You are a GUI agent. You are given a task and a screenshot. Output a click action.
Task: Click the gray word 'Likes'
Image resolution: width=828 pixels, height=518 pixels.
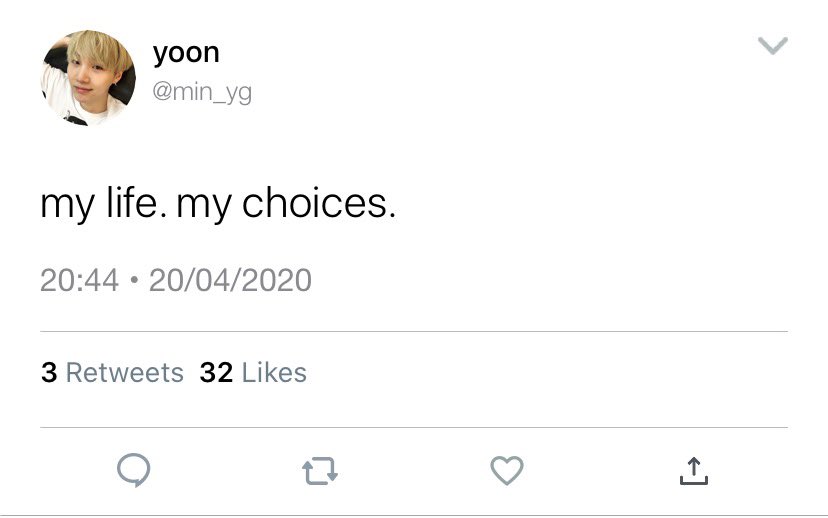274,372
